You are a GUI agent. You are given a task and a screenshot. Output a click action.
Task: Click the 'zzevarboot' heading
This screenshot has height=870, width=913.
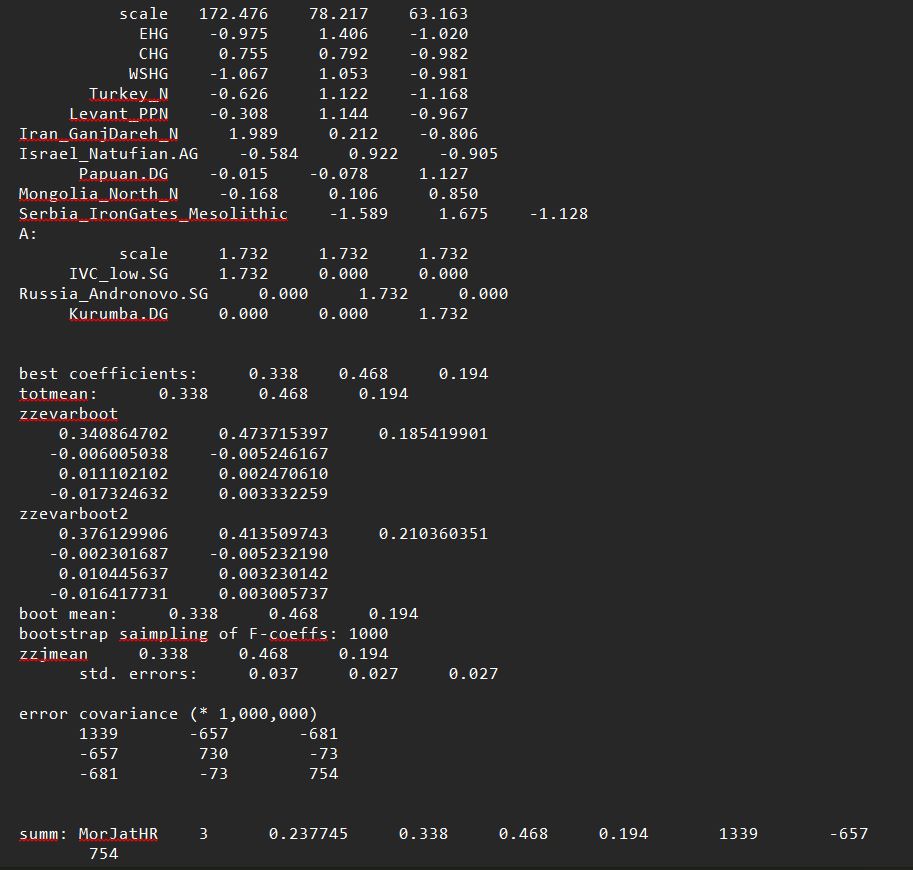click(x=68, y=413)
